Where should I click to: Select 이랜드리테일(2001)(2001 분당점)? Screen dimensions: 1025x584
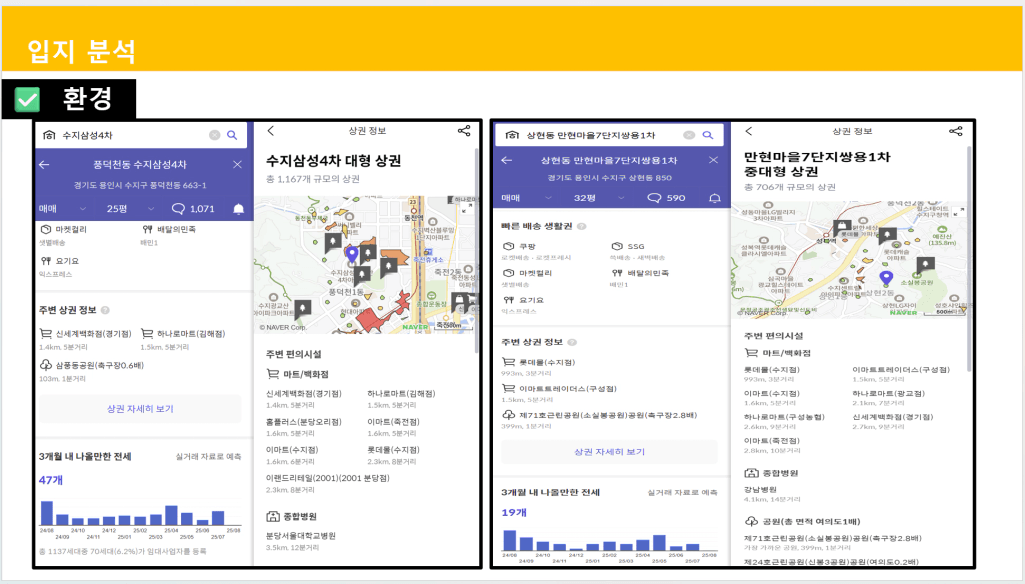(328, 478)
